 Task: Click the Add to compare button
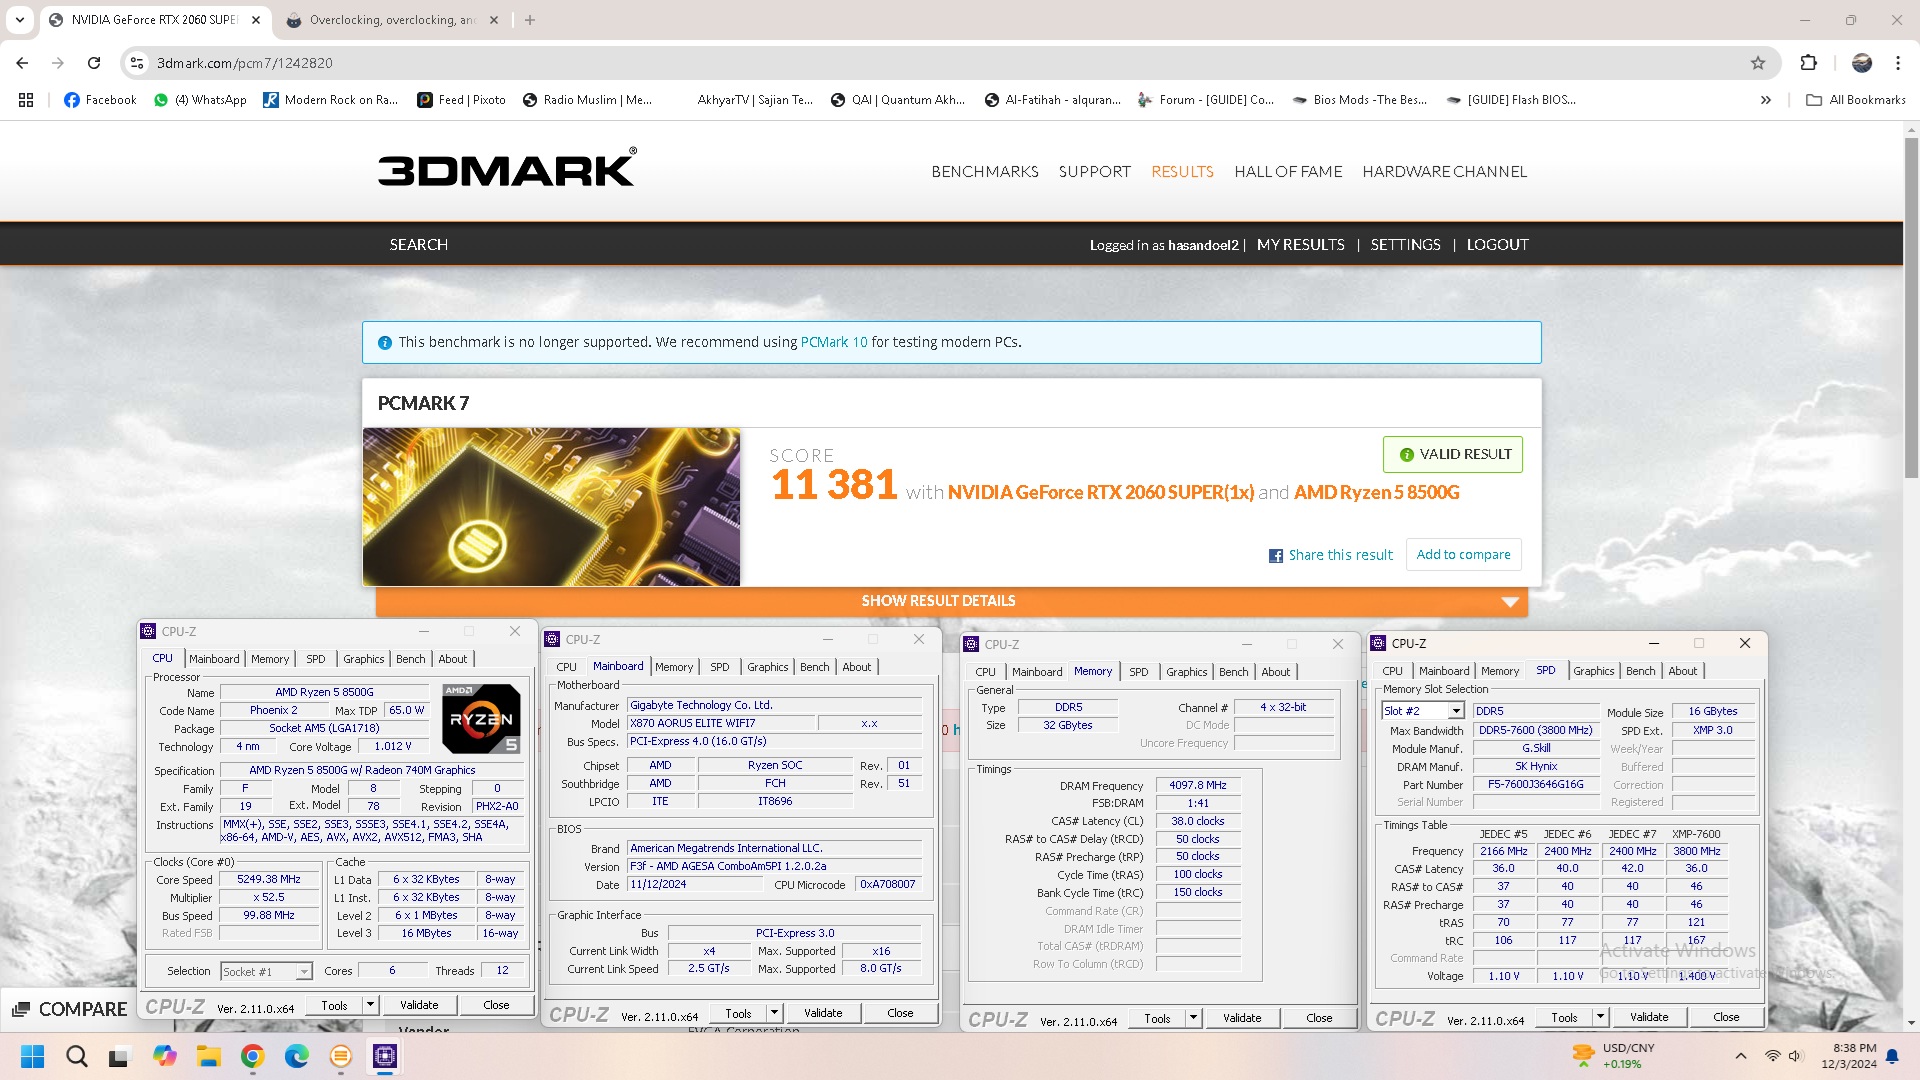pyautogui.click(x=1463, y=555)
